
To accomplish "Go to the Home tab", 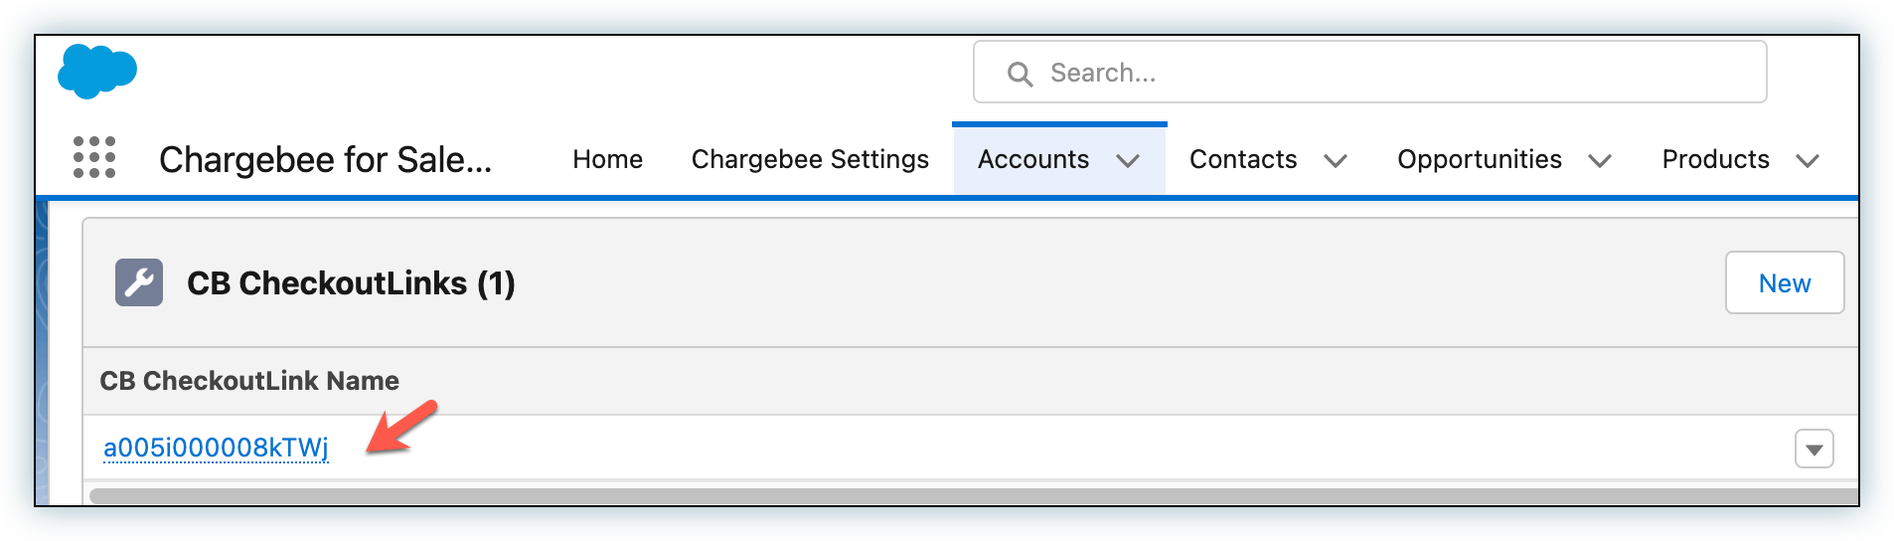I will tap(607, 160).
